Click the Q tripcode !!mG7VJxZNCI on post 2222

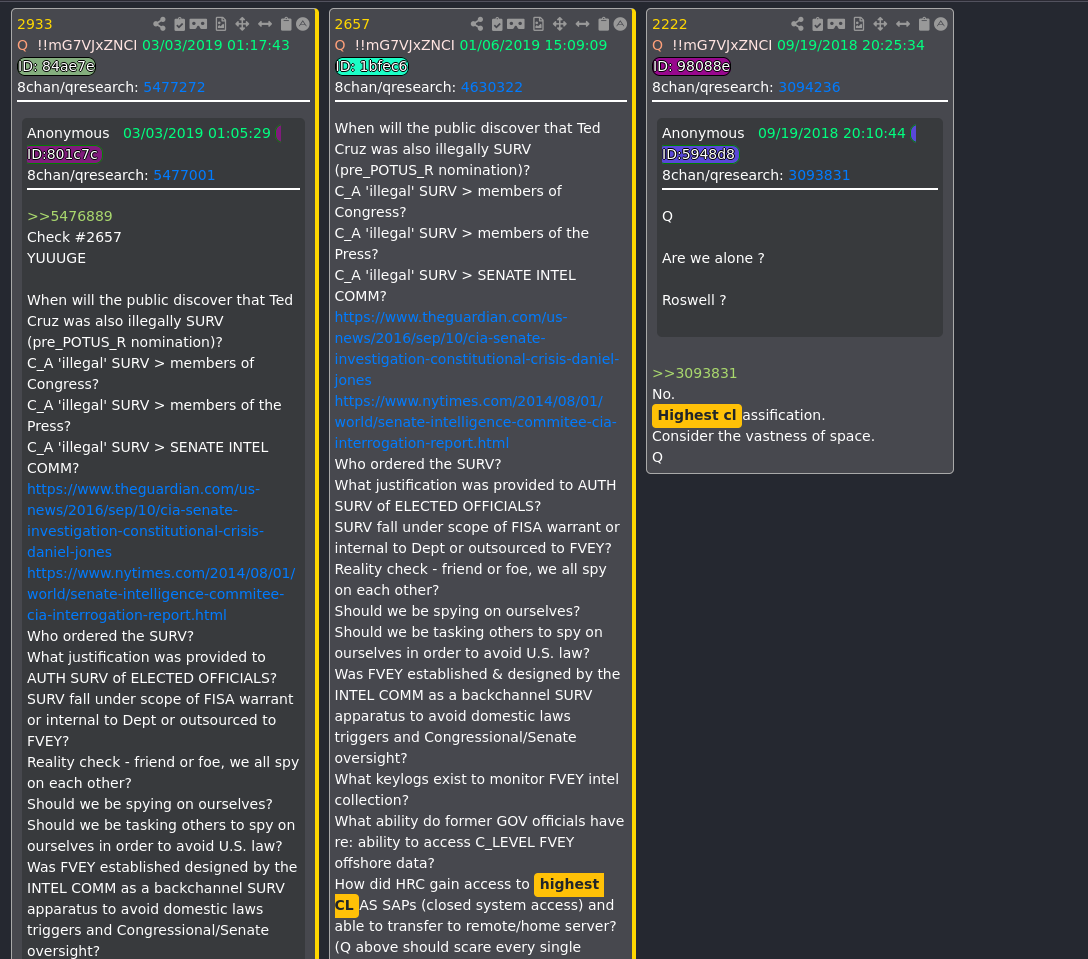[x=722, y=46]
